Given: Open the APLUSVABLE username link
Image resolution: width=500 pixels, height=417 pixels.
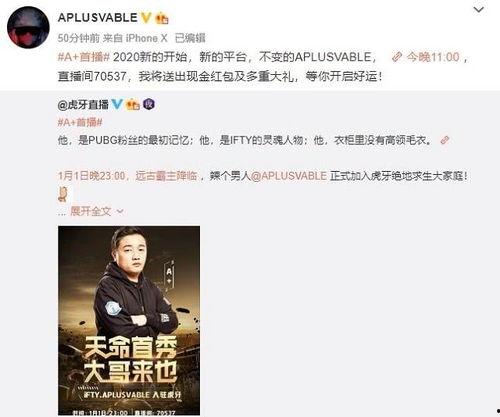Looking at the screenshot, I should pyautogui.click(x=97, y=18).
